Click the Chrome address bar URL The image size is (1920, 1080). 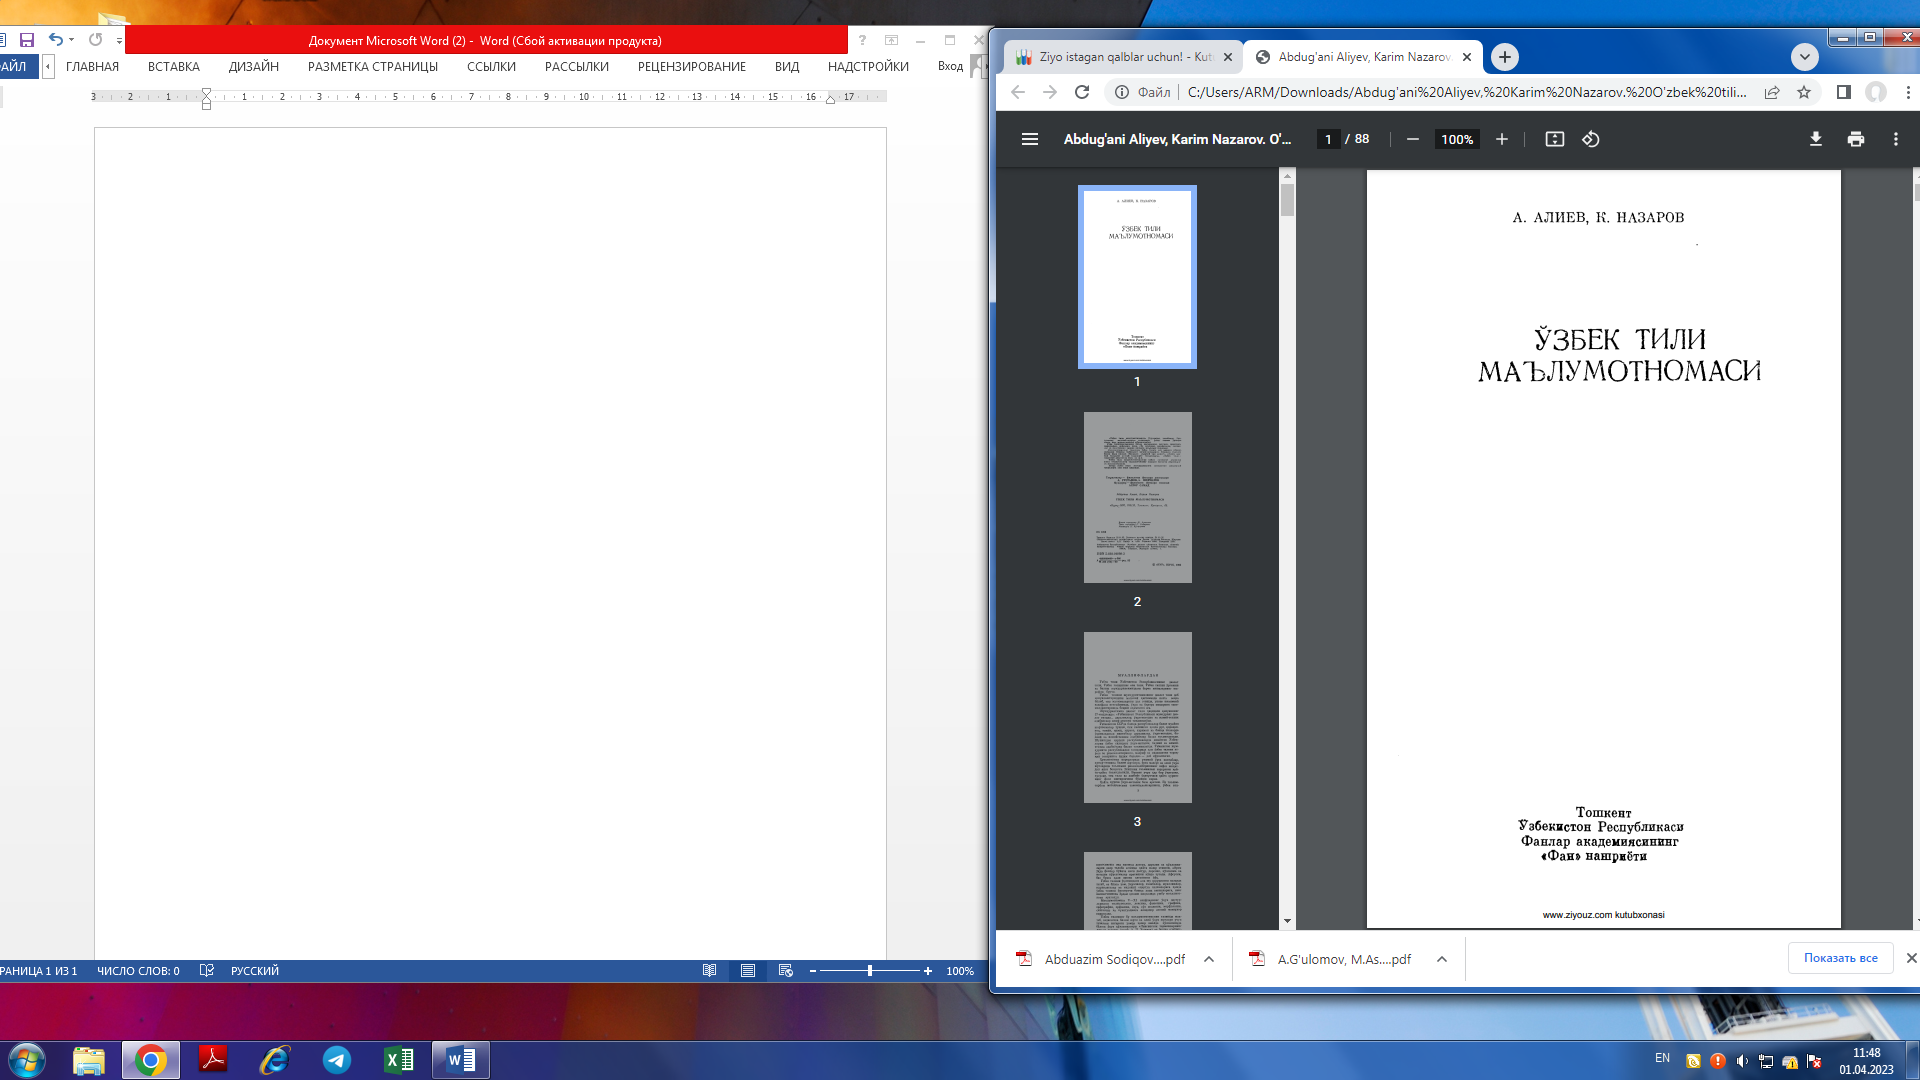(x=1467, y=92)
